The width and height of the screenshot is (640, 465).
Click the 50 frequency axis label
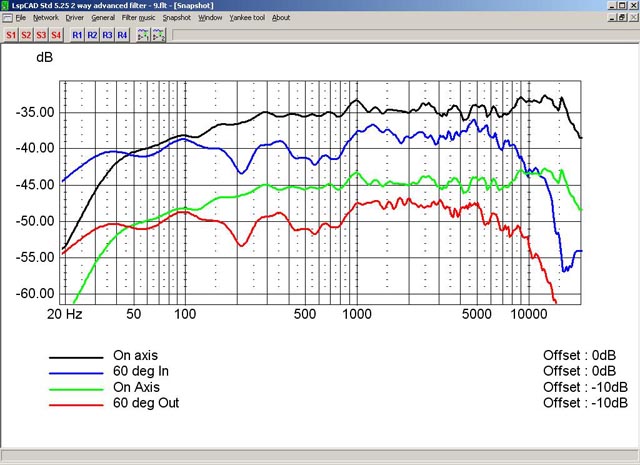(133, 314)
